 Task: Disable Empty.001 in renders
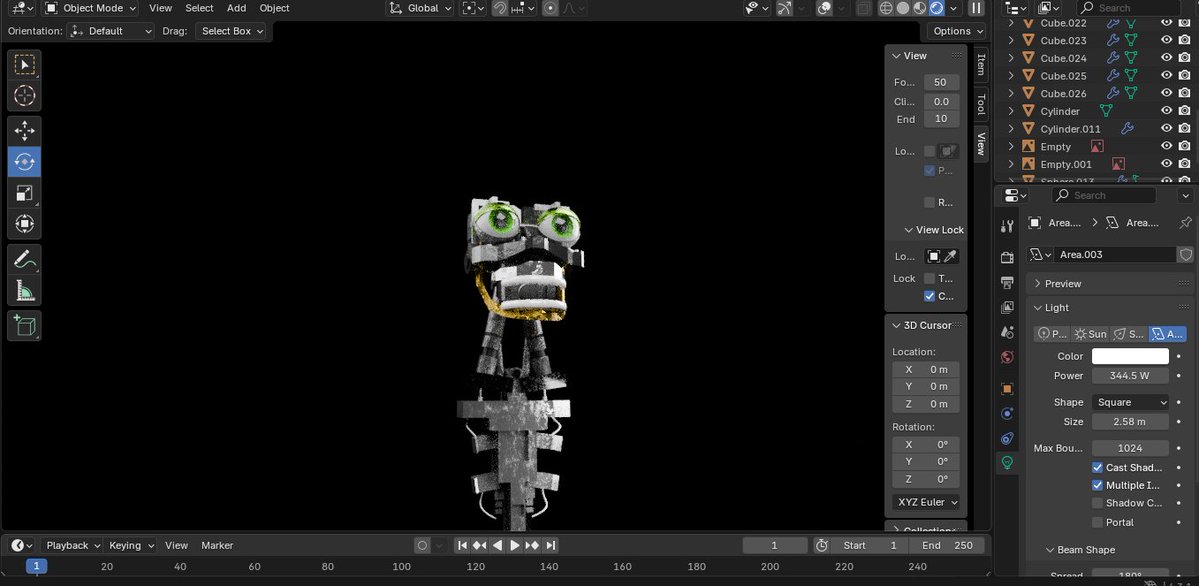click(x=1184, y=164)
